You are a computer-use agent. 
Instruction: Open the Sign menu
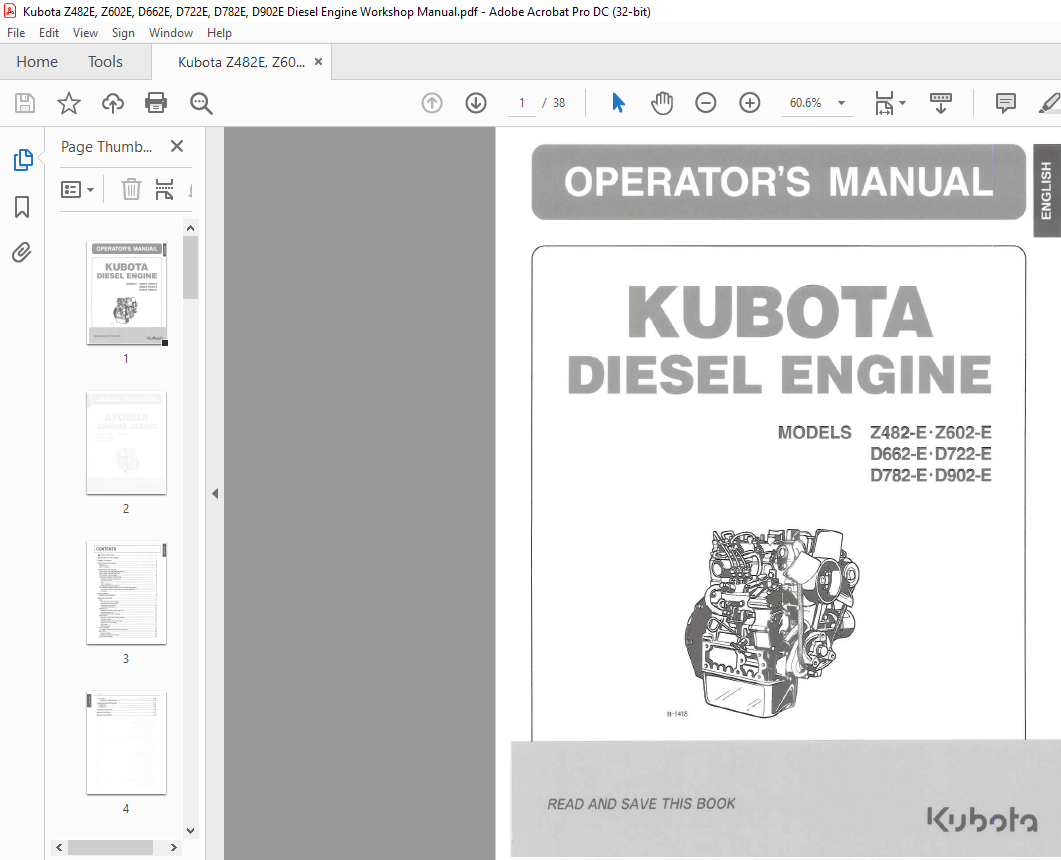pyautogui.click(x=123, y=32)
